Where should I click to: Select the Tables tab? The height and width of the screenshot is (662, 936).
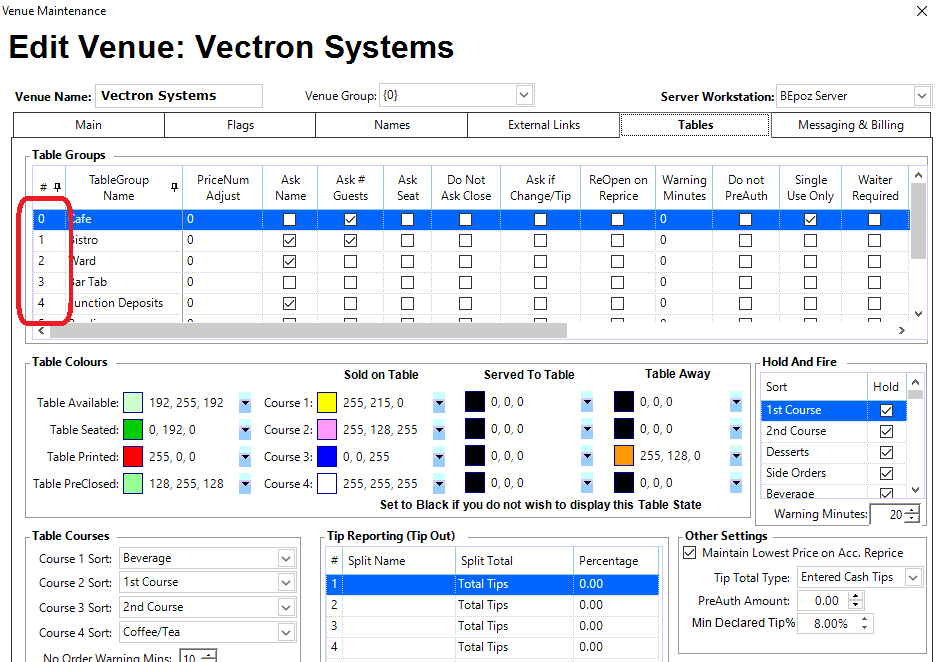click(x=695, y=125)
